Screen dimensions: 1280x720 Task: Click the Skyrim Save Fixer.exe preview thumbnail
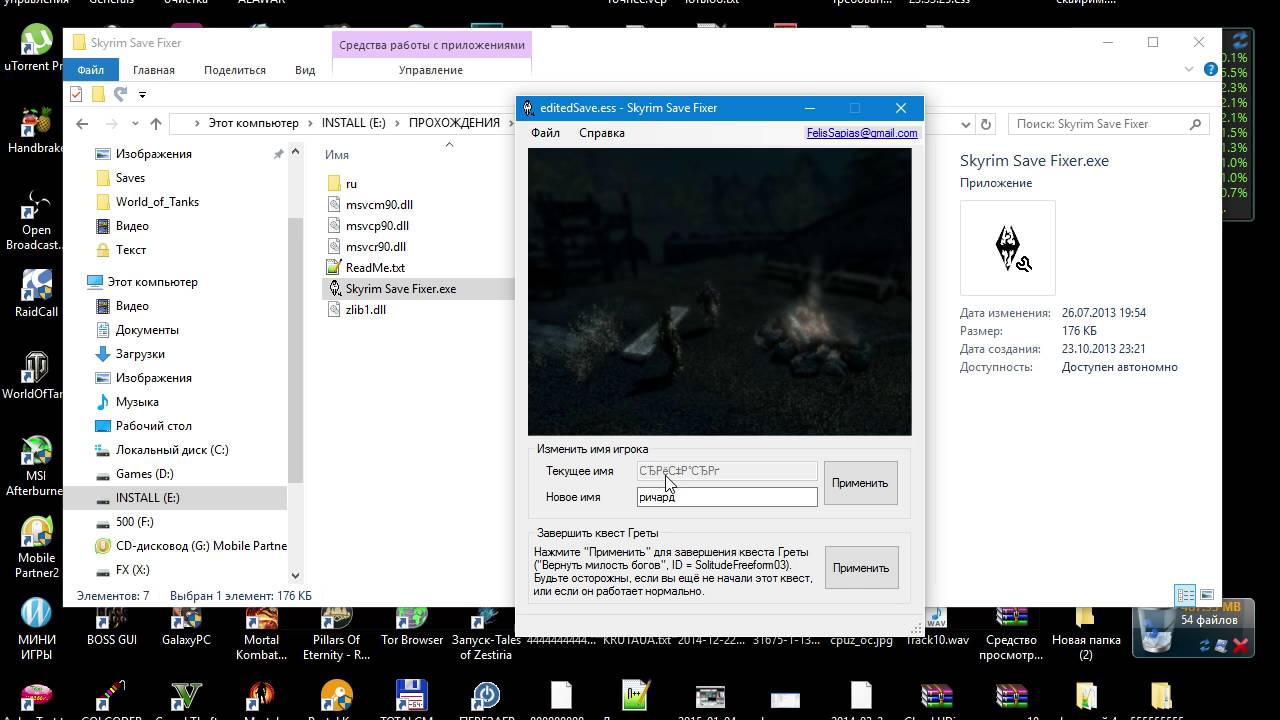click(1007, 248)
